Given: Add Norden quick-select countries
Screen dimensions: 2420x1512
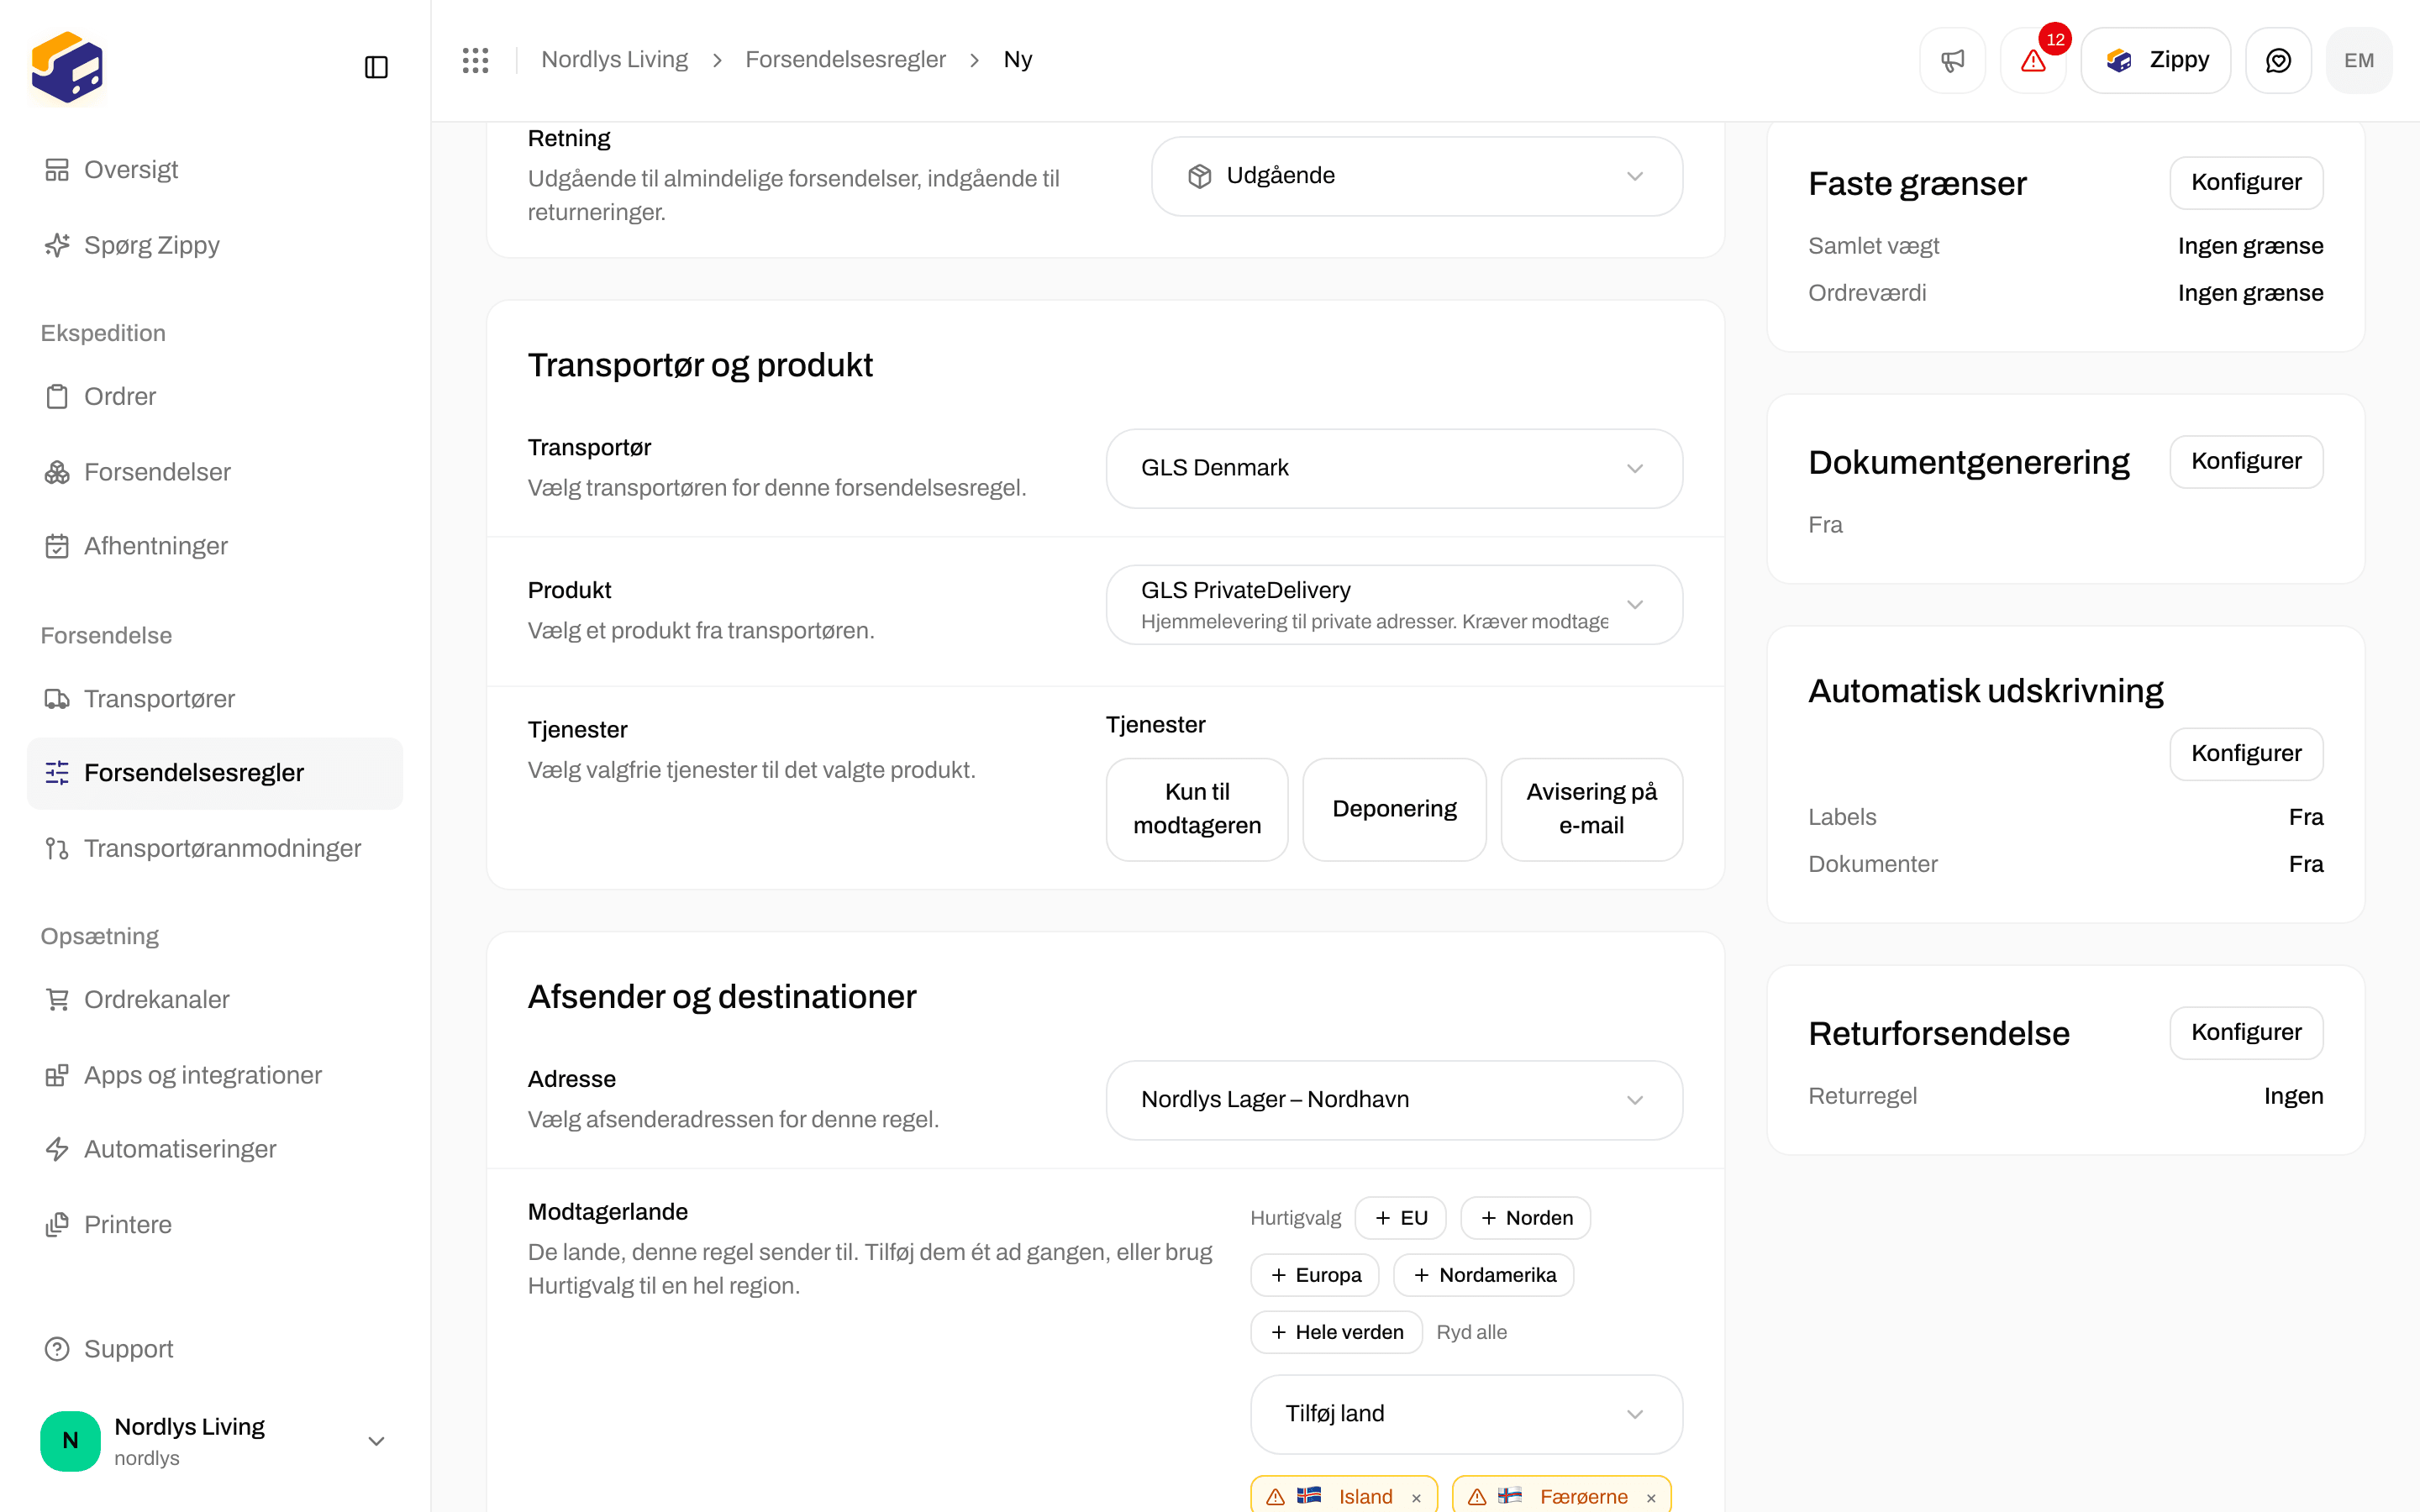Looking at the screenshot, I should pyautogui.click(x=1525, y=1218).
